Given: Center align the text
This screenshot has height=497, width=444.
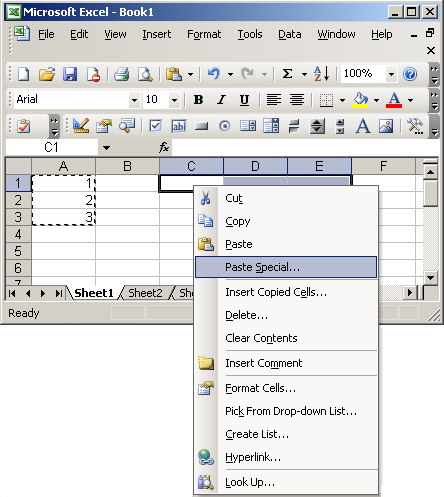Looking at the screenshot, I should pos(297,100).
